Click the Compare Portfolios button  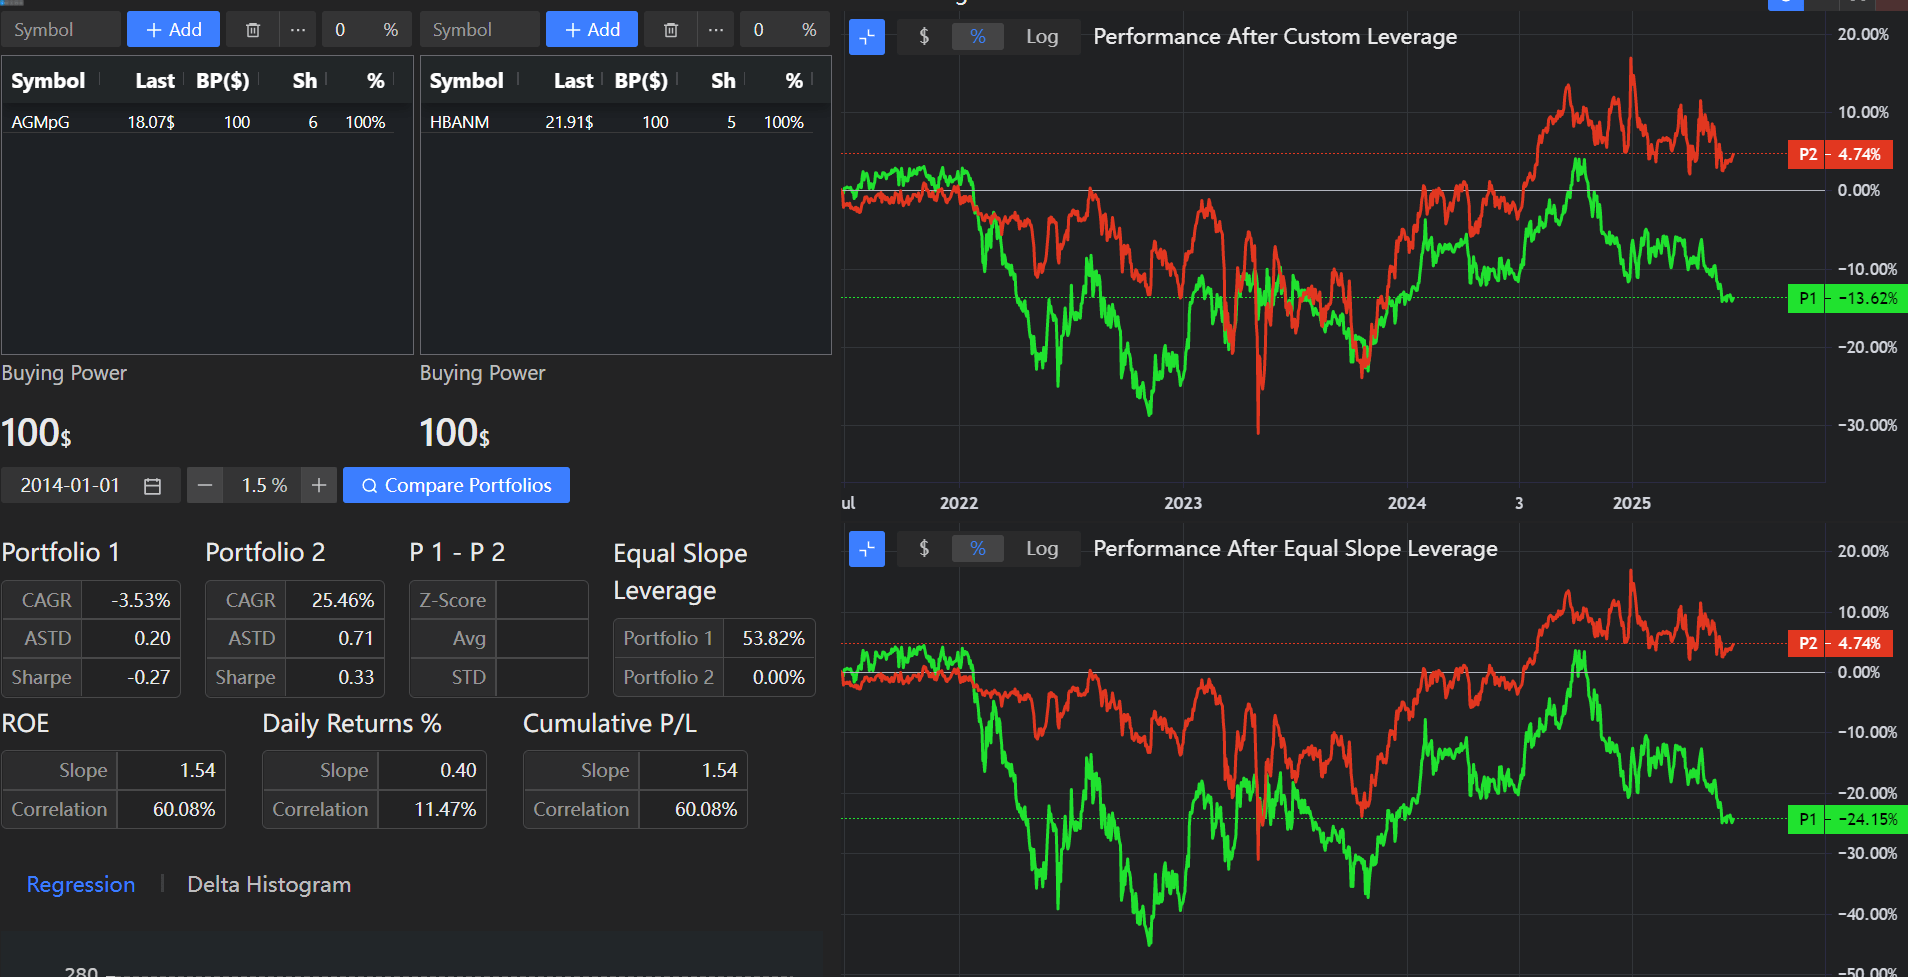click(455, 485)
